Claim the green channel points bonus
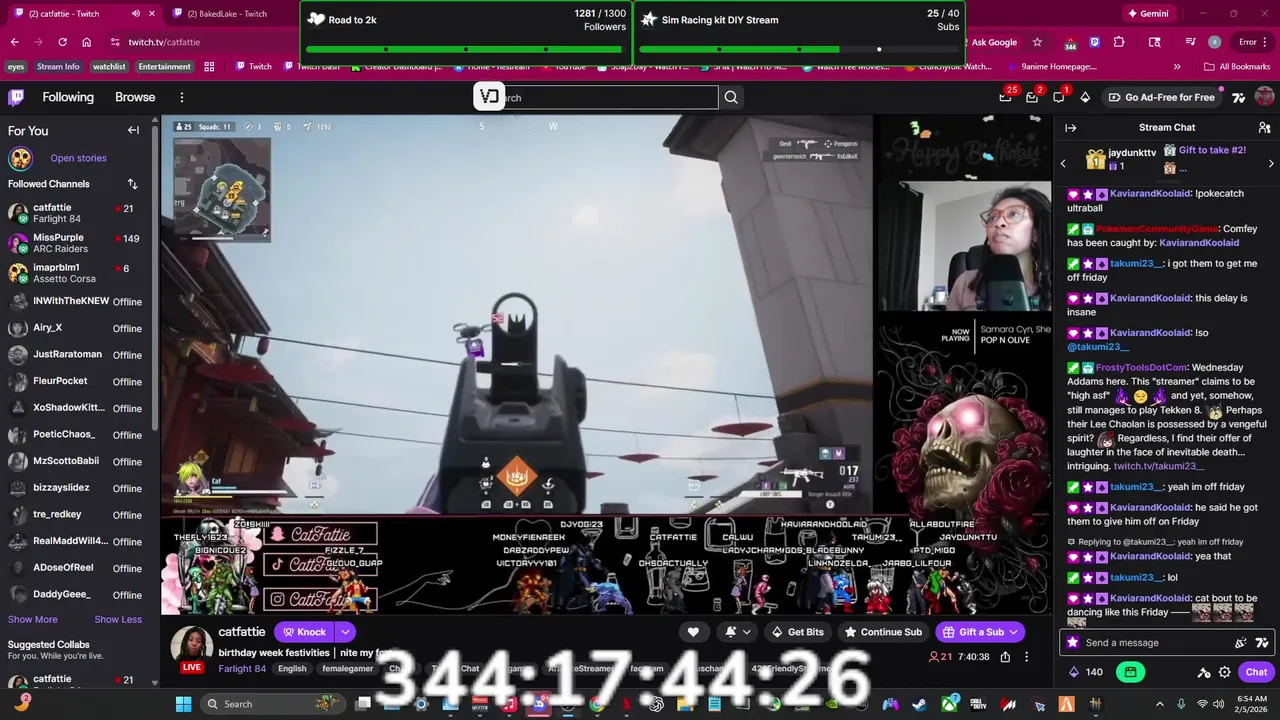Screen dimensions: 1280x720 click(1131, 672)
